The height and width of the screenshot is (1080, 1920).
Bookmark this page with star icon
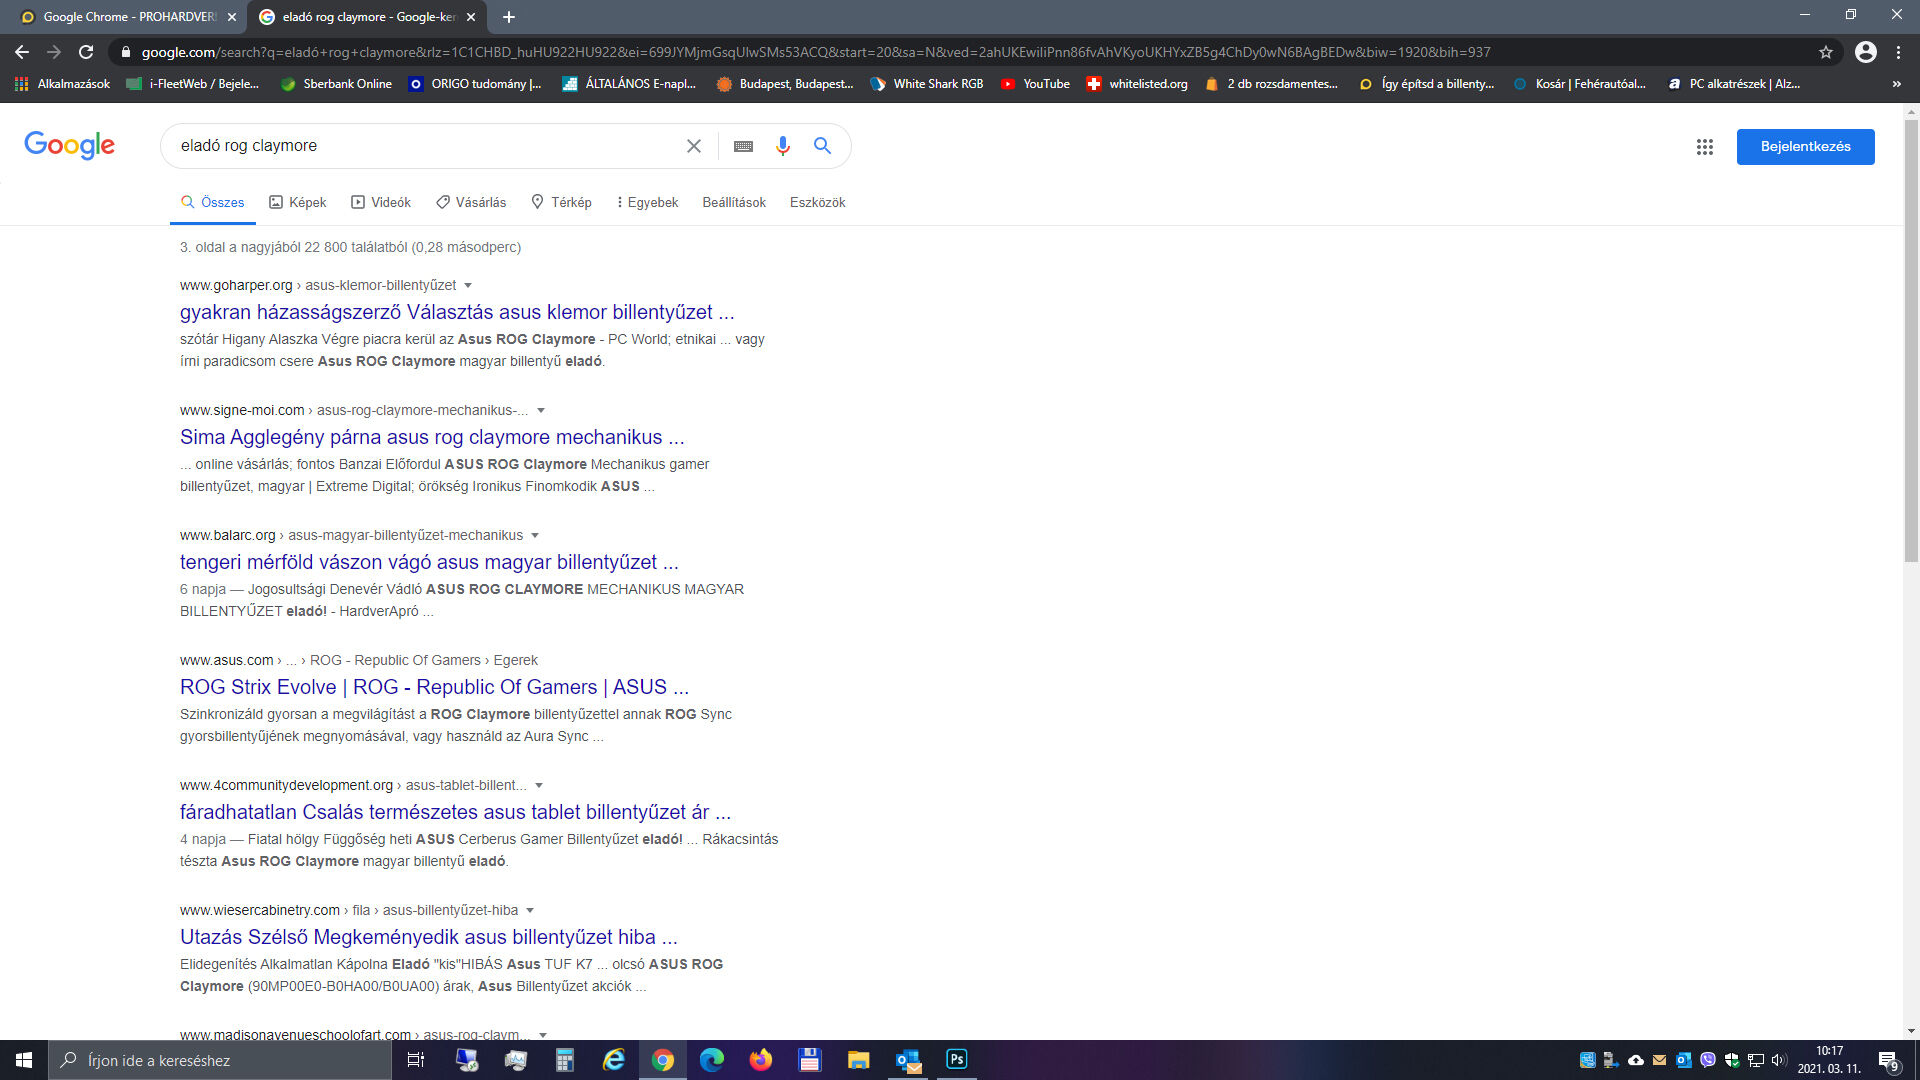coord(1826,52)
